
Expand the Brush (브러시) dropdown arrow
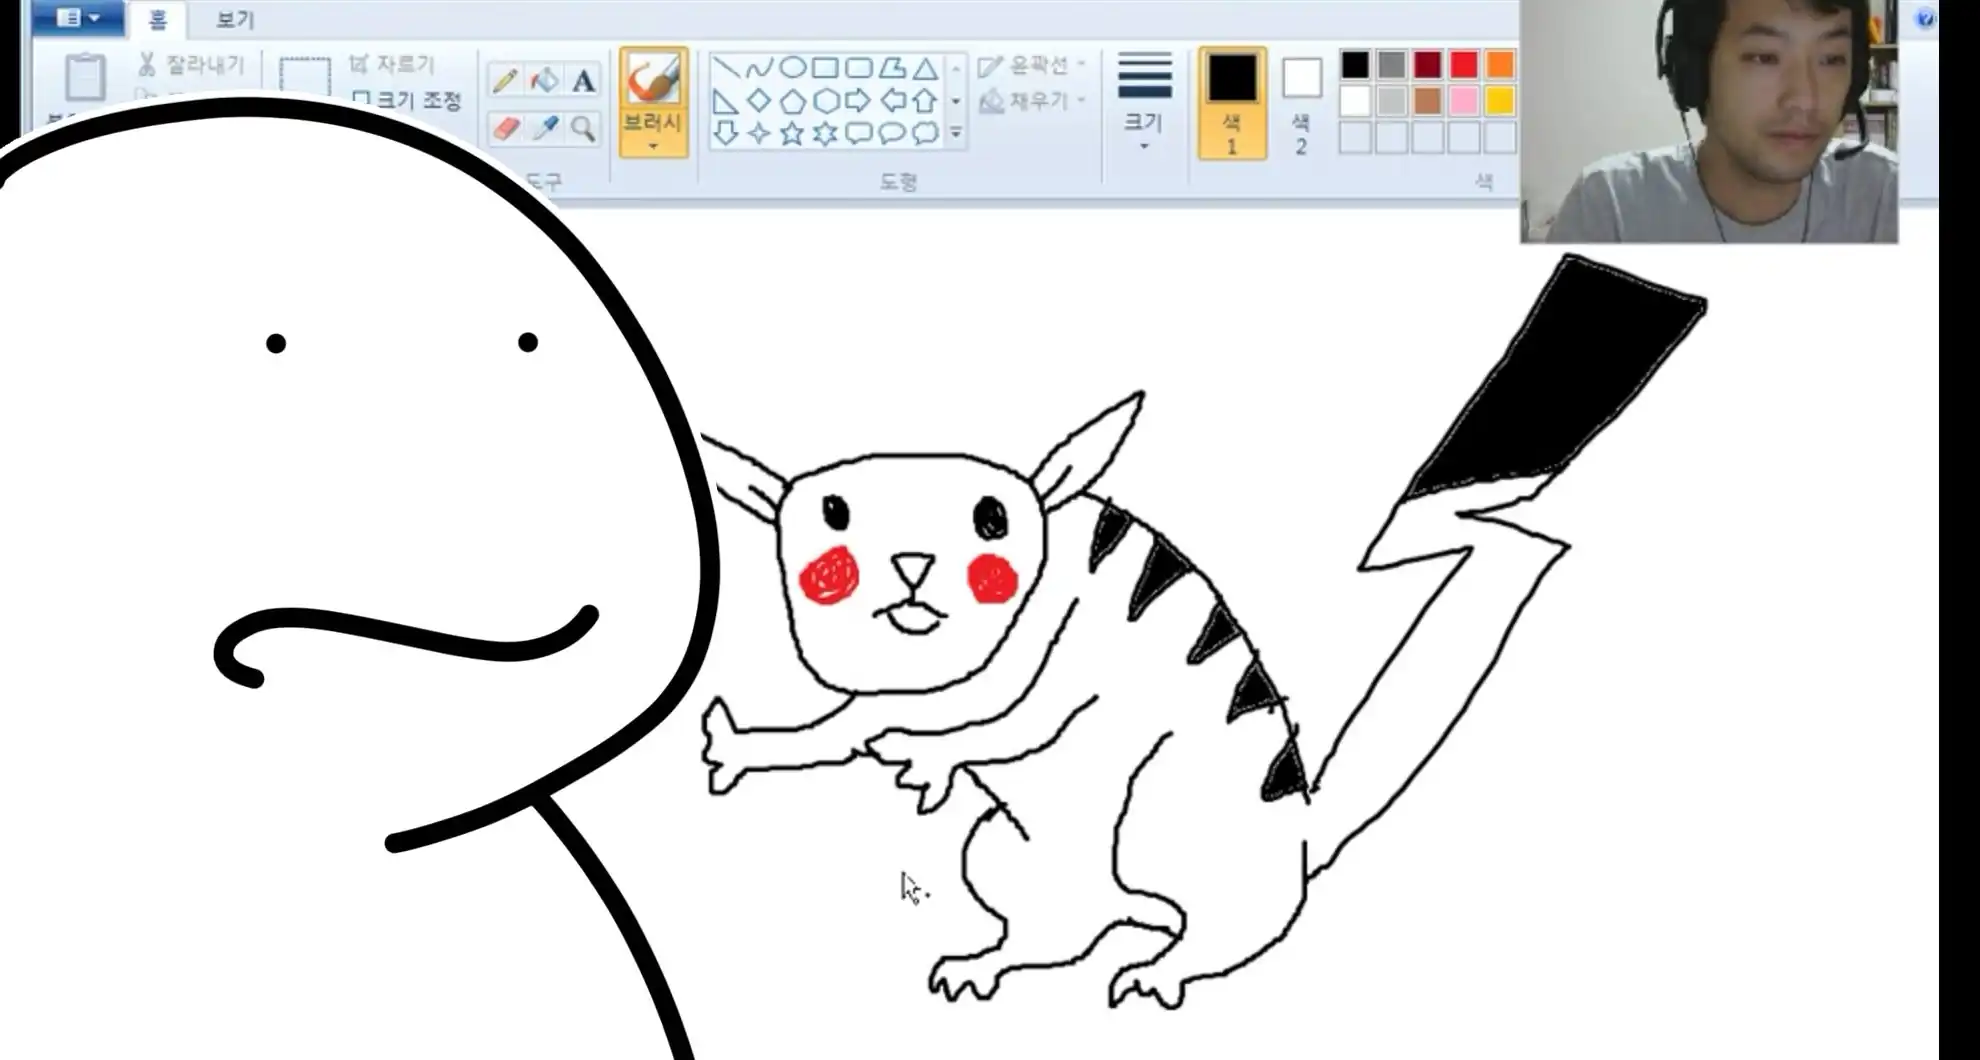point(653,147)
